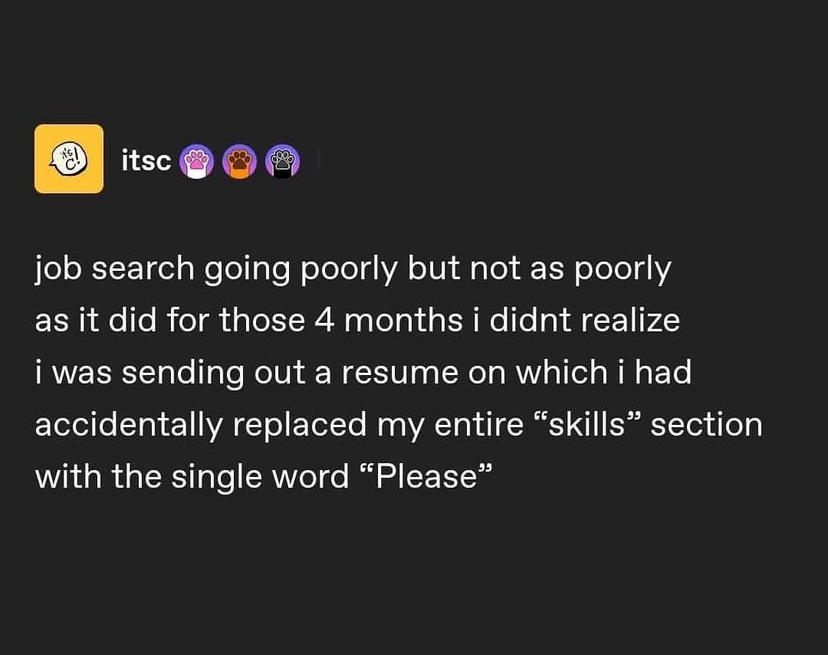Click the last line starting "with the single"

click(x=264, y=477)
